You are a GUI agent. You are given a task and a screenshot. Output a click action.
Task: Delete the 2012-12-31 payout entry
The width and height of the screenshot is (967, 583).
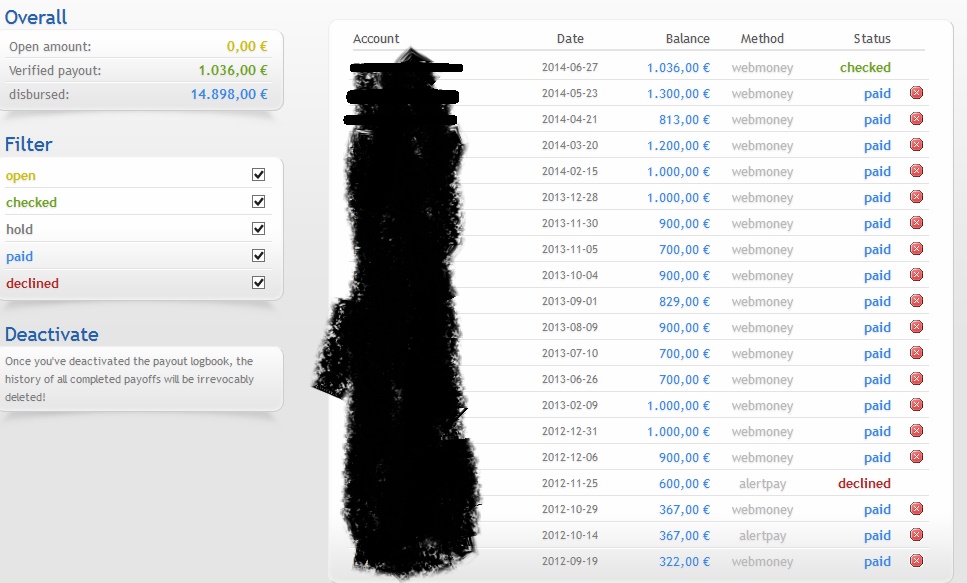coord(916,431)
